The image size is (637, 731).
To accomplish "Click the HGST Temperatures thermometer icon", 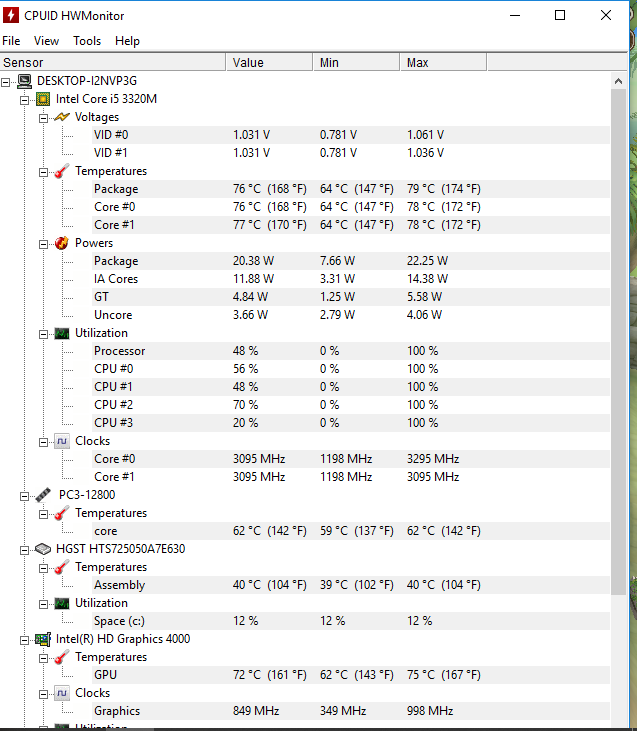I will (62, 567).
